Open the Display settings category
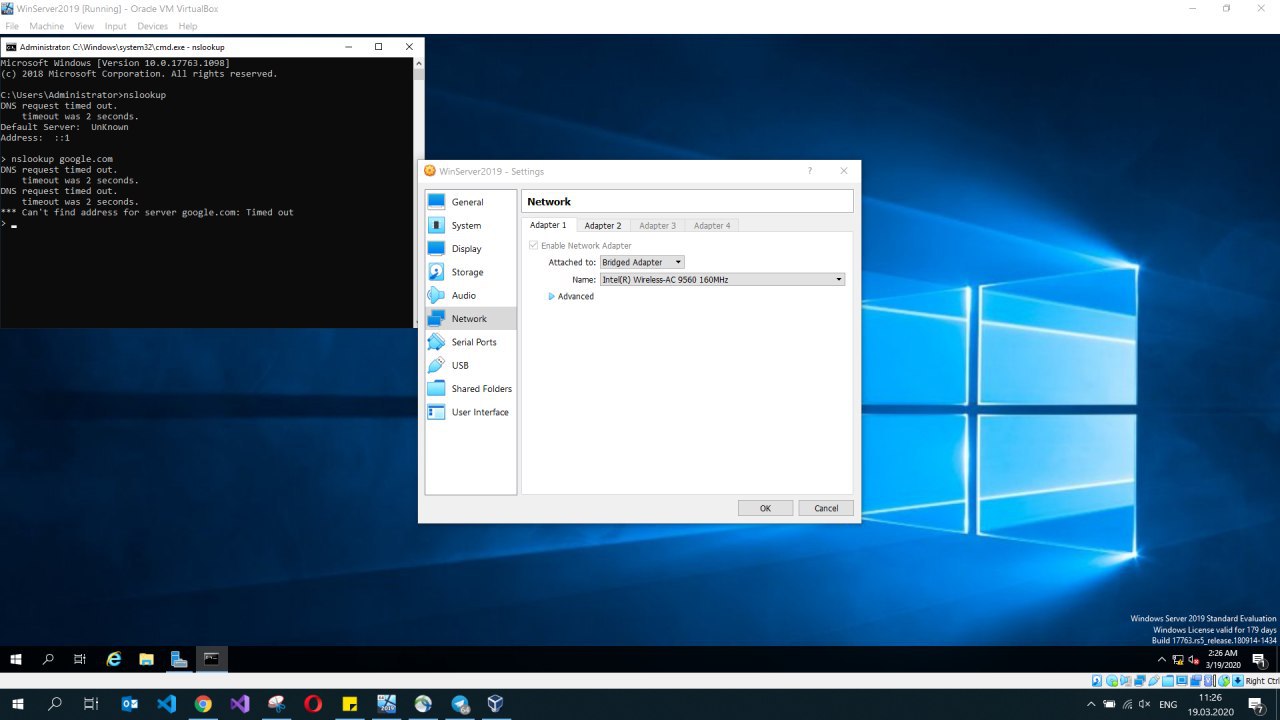 pos(470,248)
